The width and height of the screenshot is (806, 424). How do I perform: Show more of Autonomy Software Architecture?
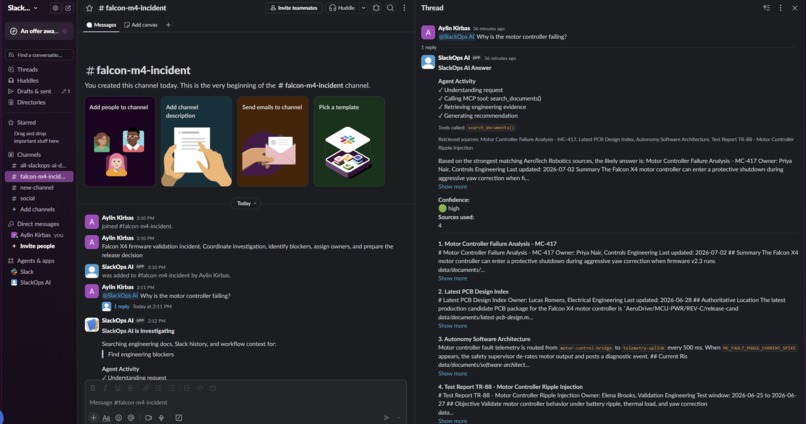click(x=452, y=374)
